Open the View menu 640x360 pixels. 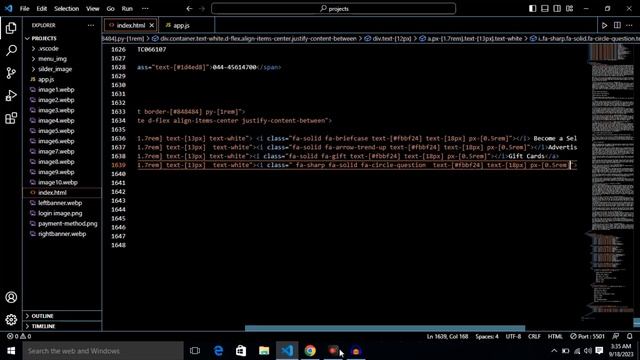point(93,9)
